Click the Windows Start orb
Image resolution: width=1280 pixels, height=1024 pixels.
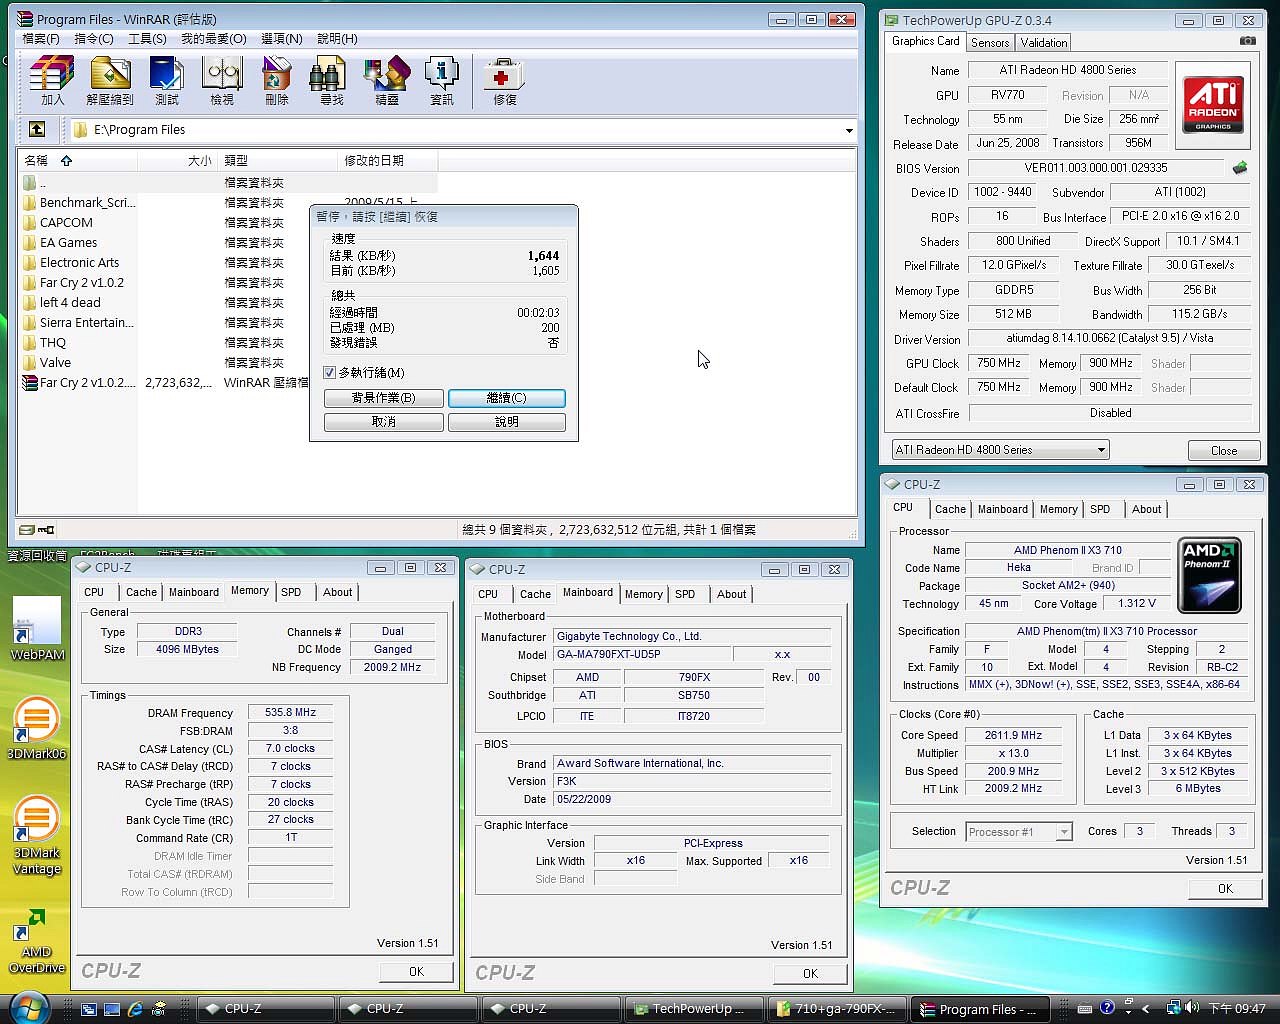(x=28, y=1006)
